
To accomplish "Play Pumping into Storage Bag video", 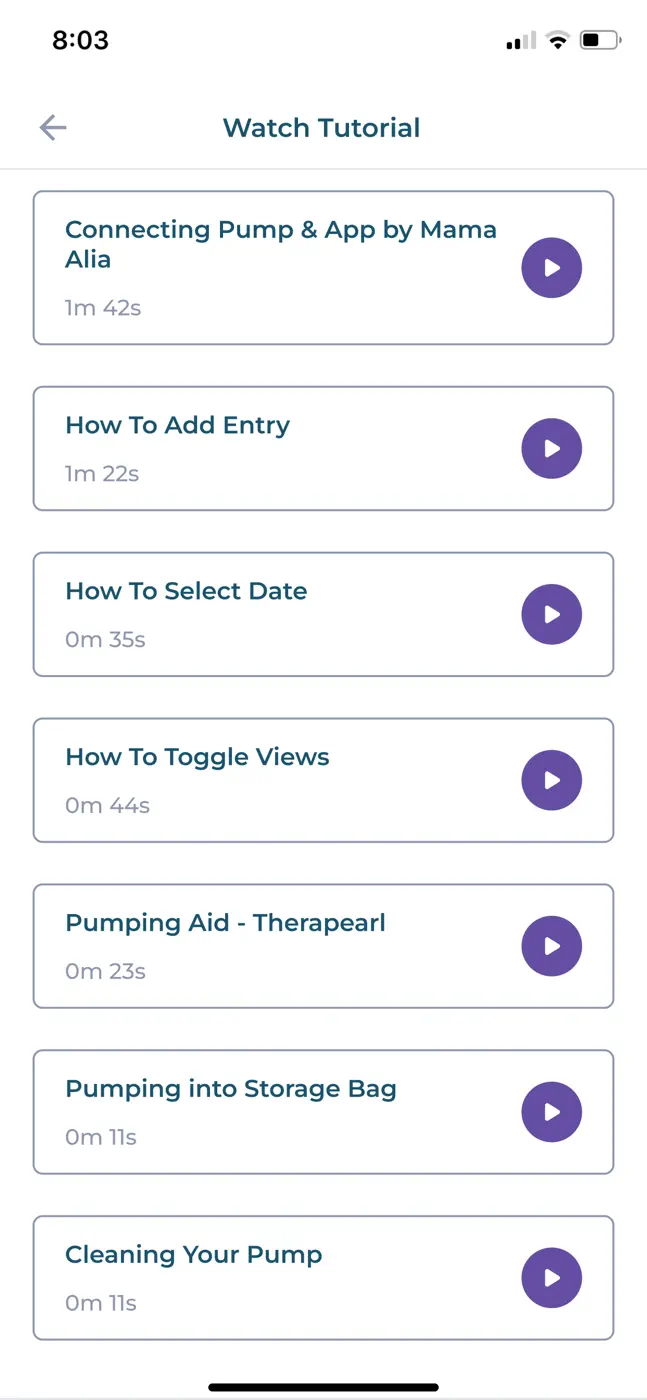I will [x=552, y=1112].
